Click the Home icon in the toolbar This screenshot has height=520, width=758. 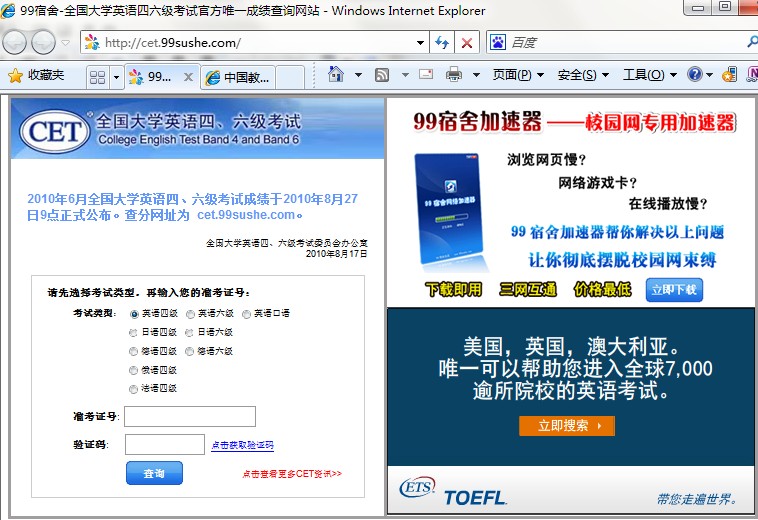click(335, 74)
